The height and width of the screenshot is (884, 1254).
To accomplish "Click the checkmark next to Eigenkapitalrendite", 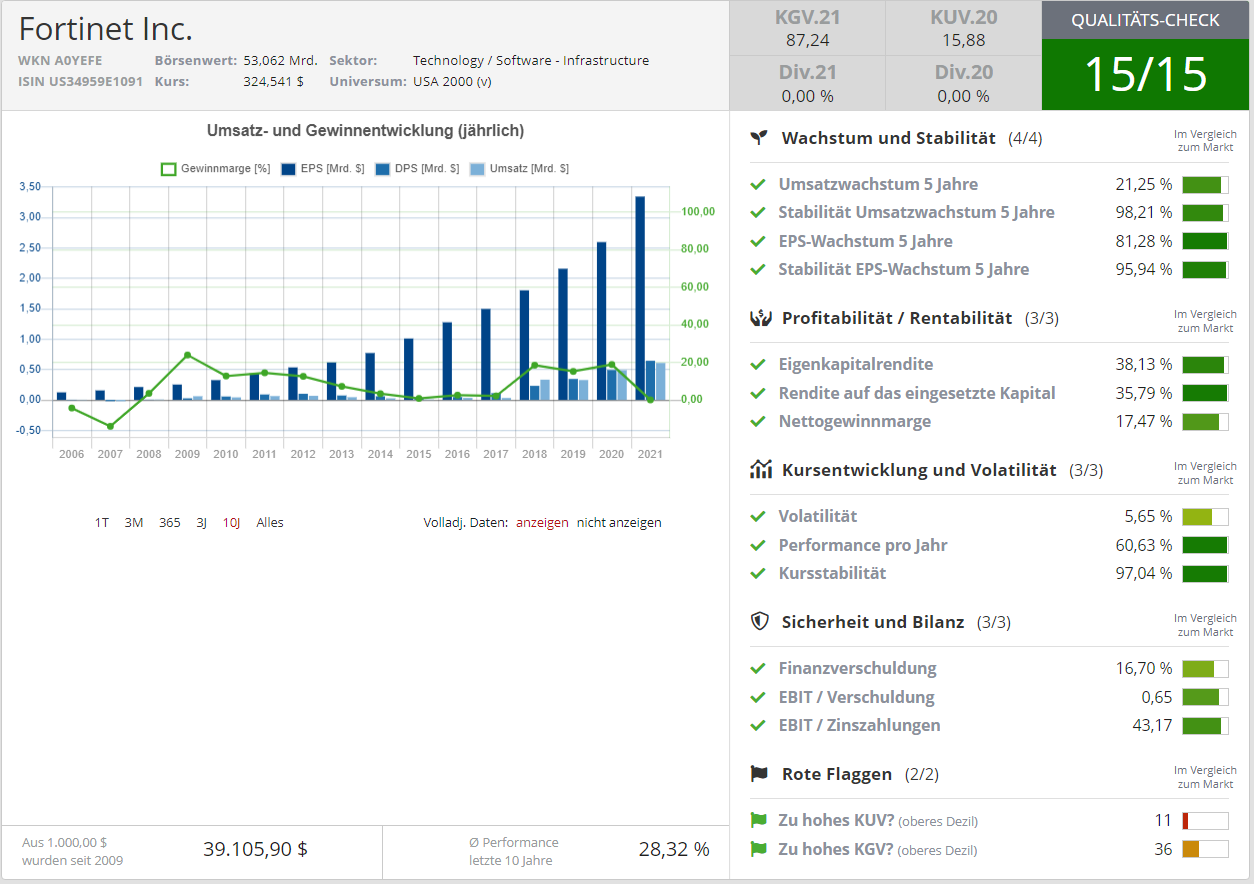I will tap(758, 365).
